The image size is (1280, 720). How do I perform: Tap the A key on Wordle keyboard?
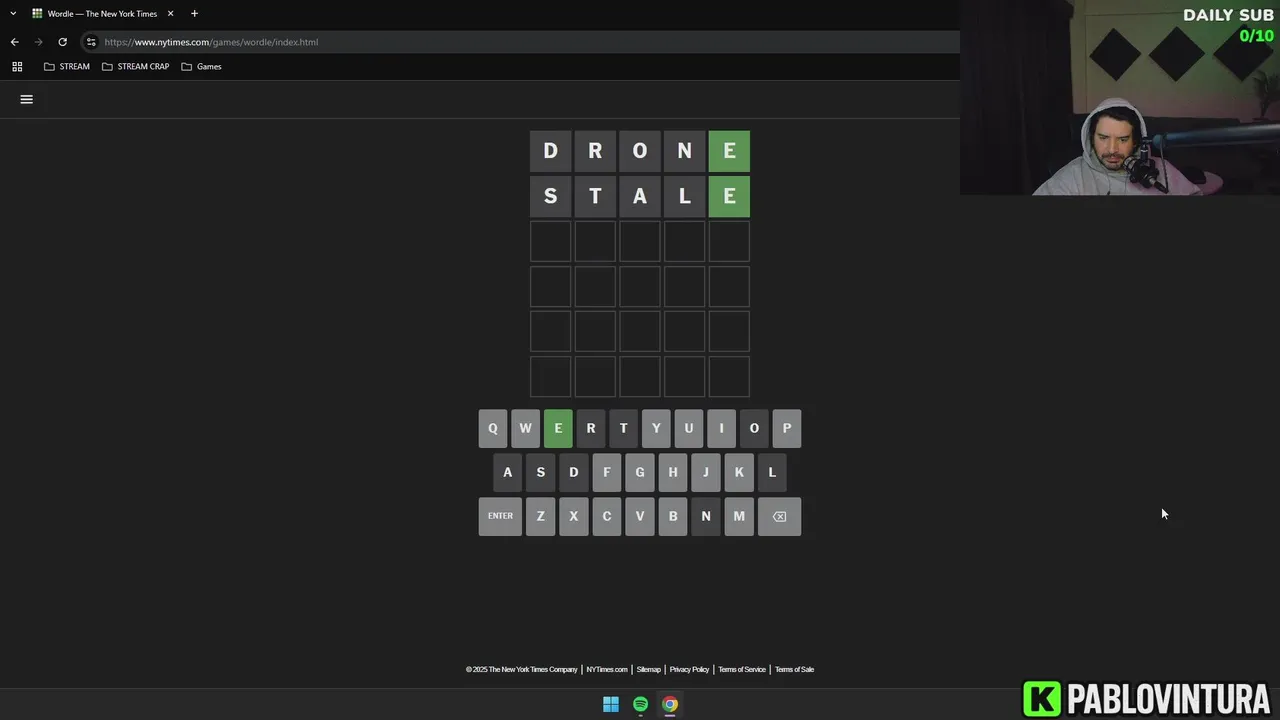click(508, 472)
